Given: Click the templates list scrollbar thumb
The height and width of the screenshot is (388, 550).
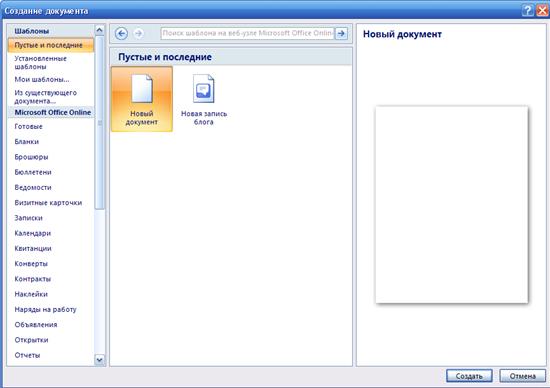Looking at the screenshot, I should pyautogui.click(x=100, y=123).
